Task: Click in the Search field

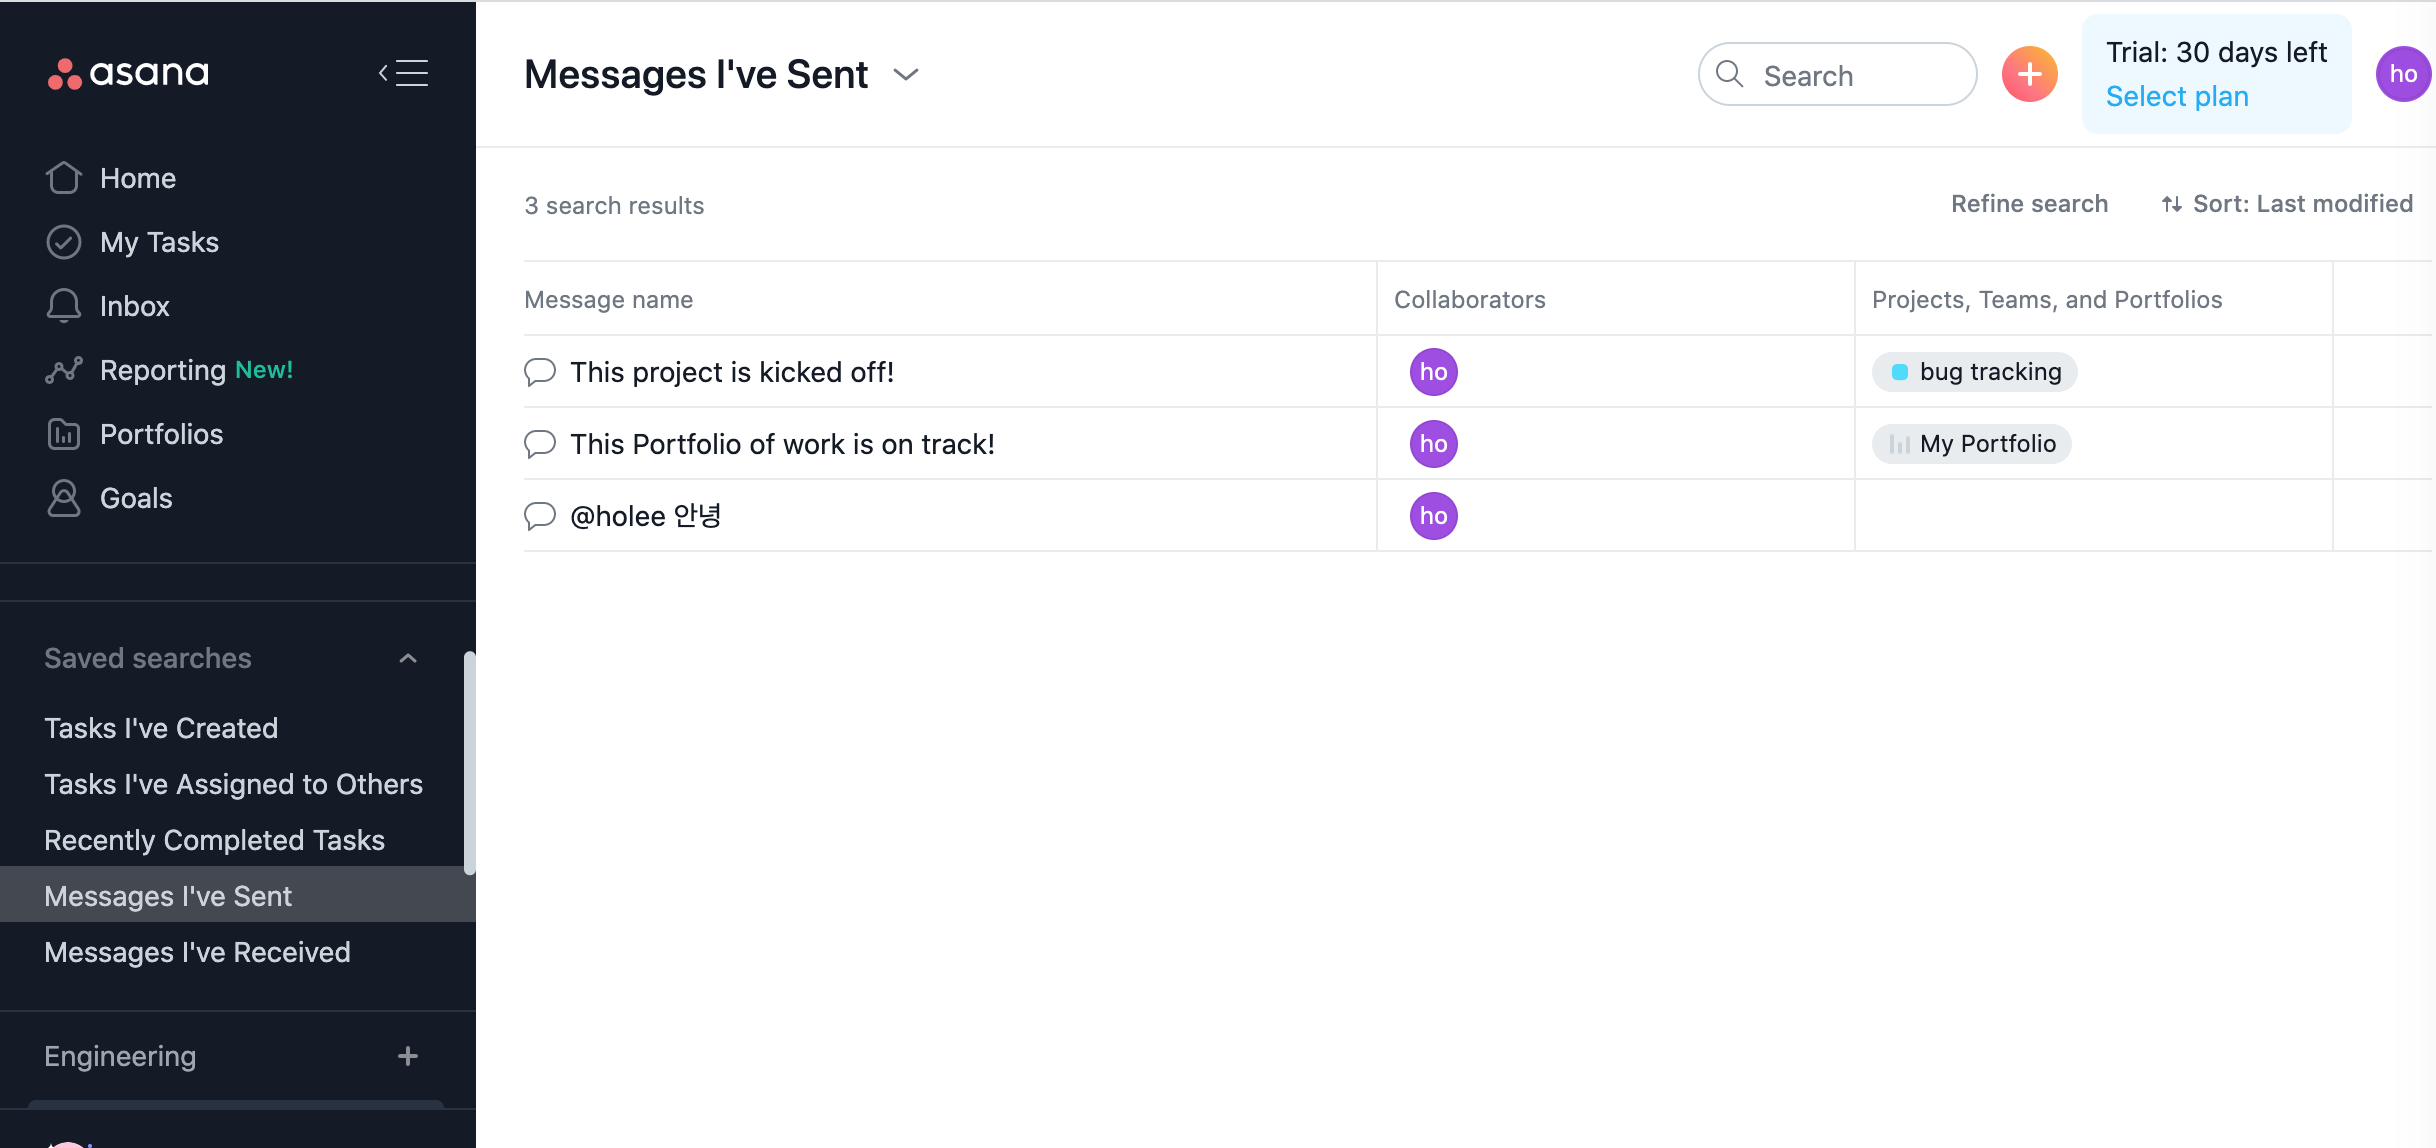Action: pyautogui.click(x=1838, y=75)
